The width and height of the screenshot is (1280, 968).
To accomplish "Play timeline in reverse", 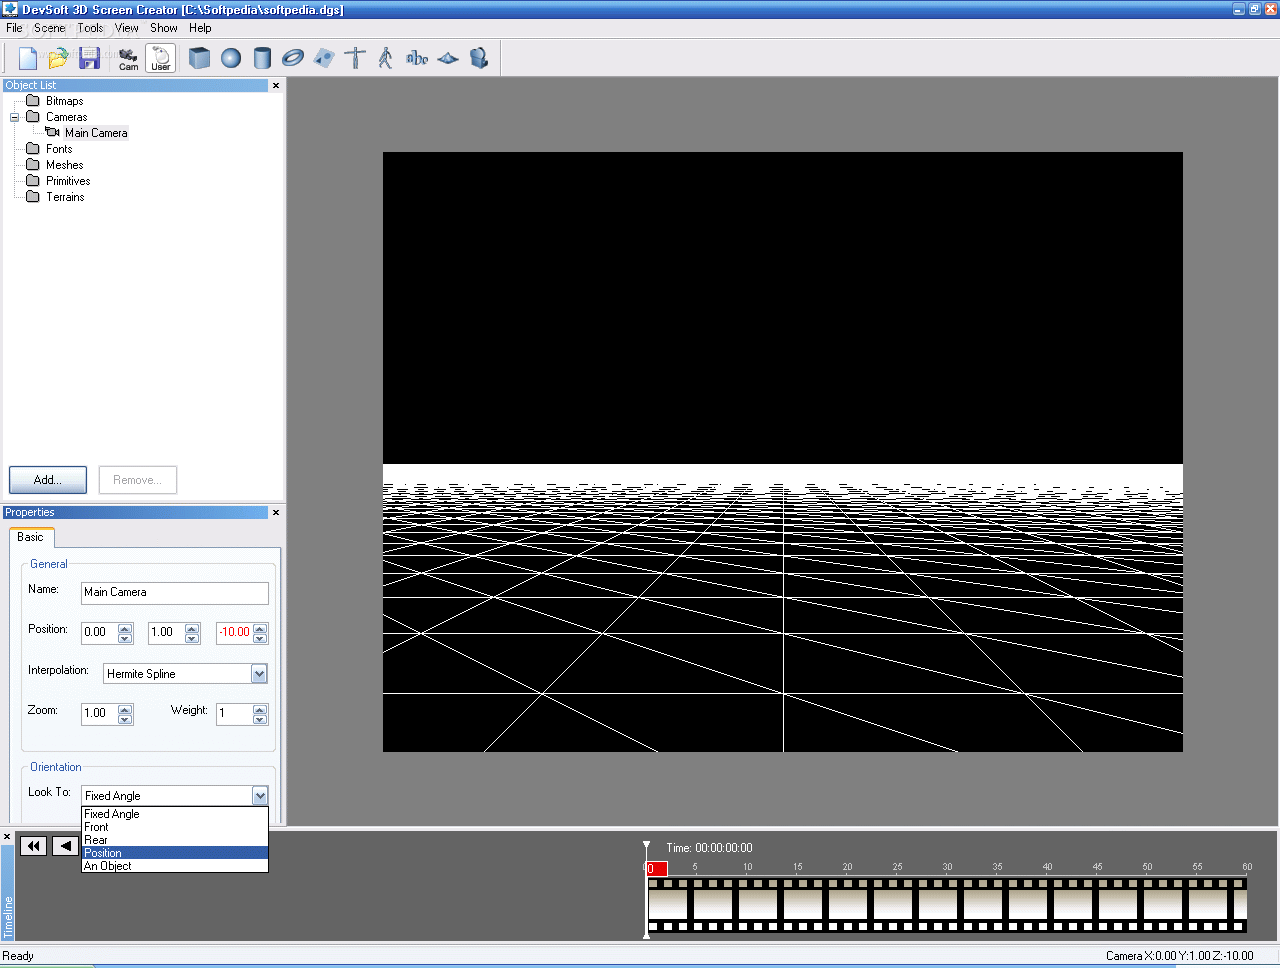I will point(65,846).
